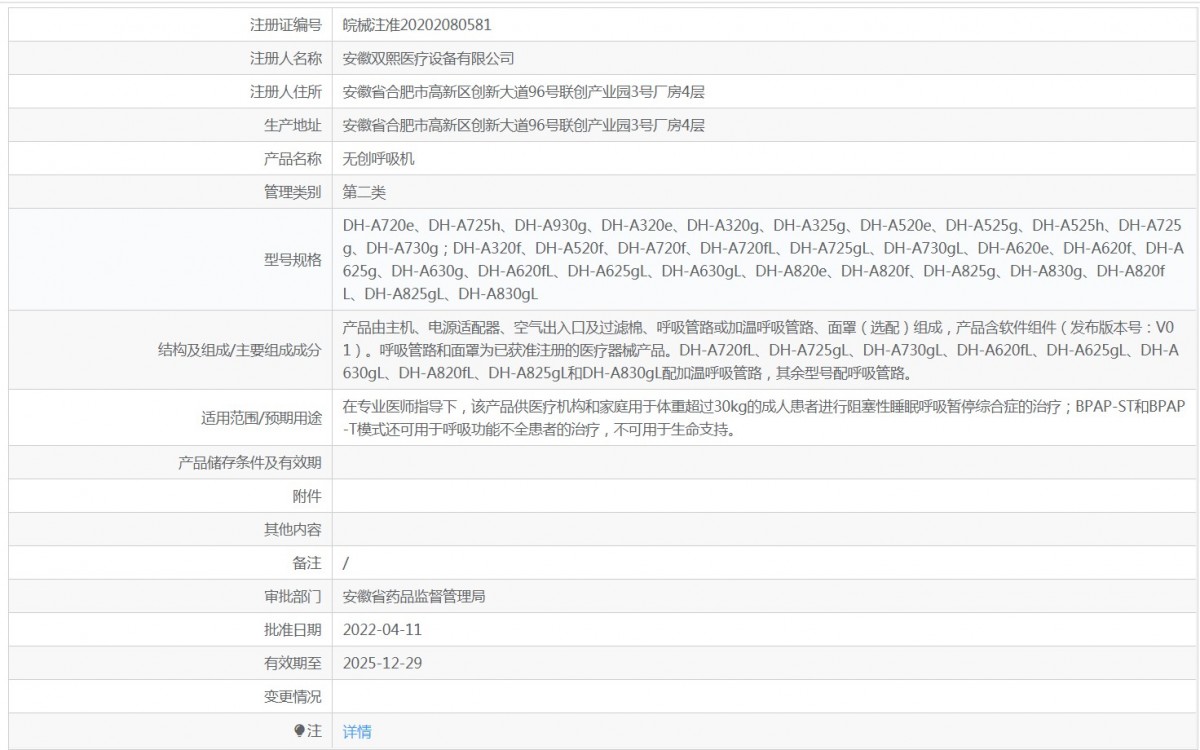Open the 详情 link in the note row

tap(357, 732)
